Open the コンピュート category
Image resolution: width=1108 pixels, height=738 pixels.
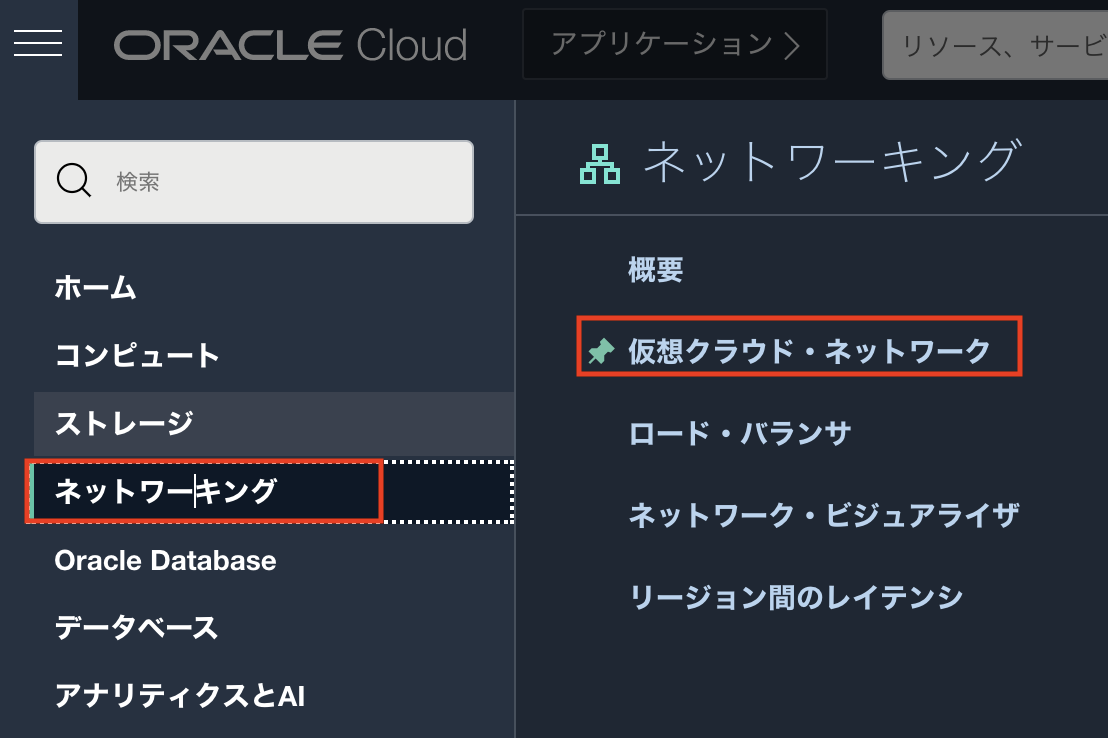(137, 355)
